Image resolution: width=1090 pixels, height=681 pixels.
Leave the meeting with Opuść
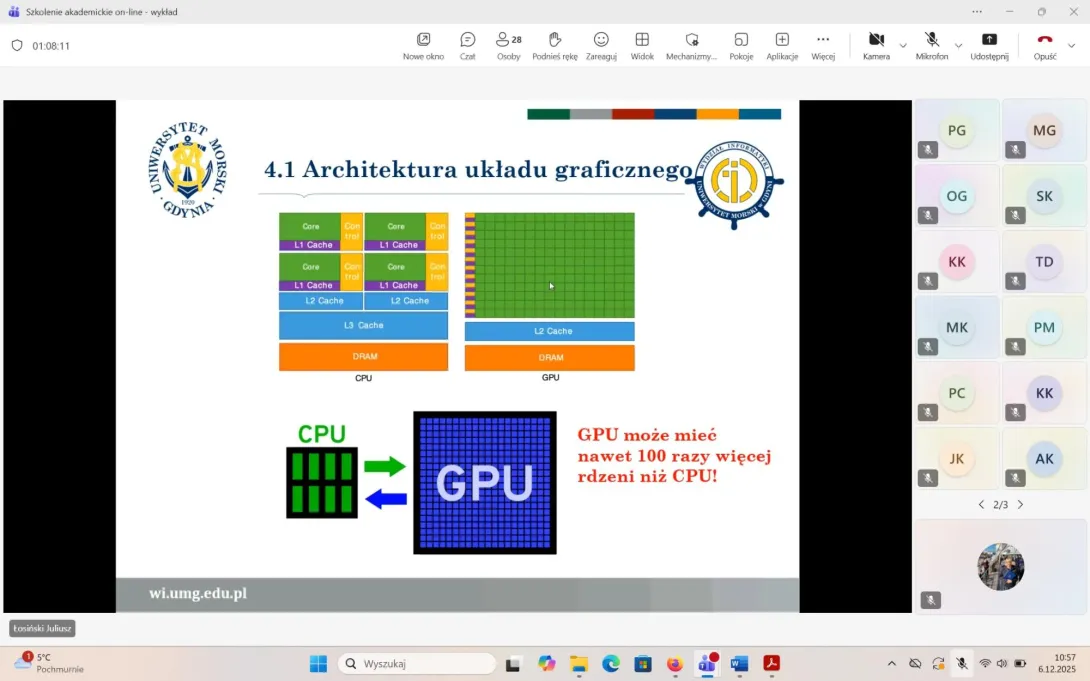[1044, 45]
